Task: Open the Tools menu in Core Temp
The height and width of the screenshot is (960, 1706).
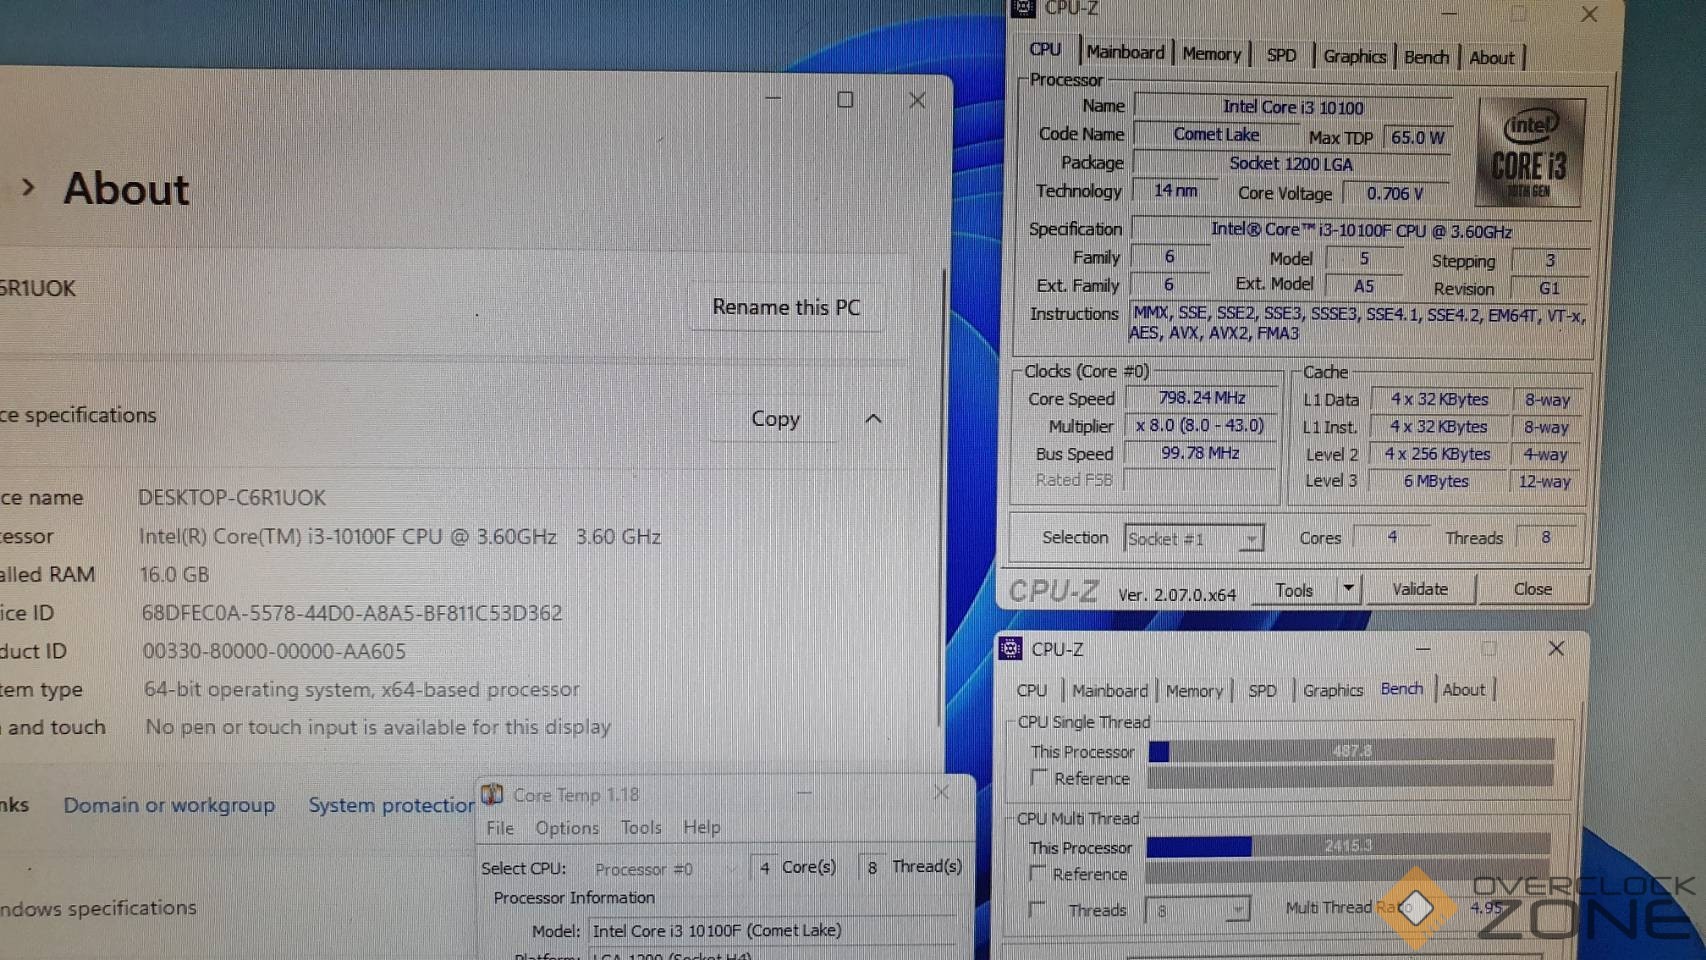Action: point(641,827)
